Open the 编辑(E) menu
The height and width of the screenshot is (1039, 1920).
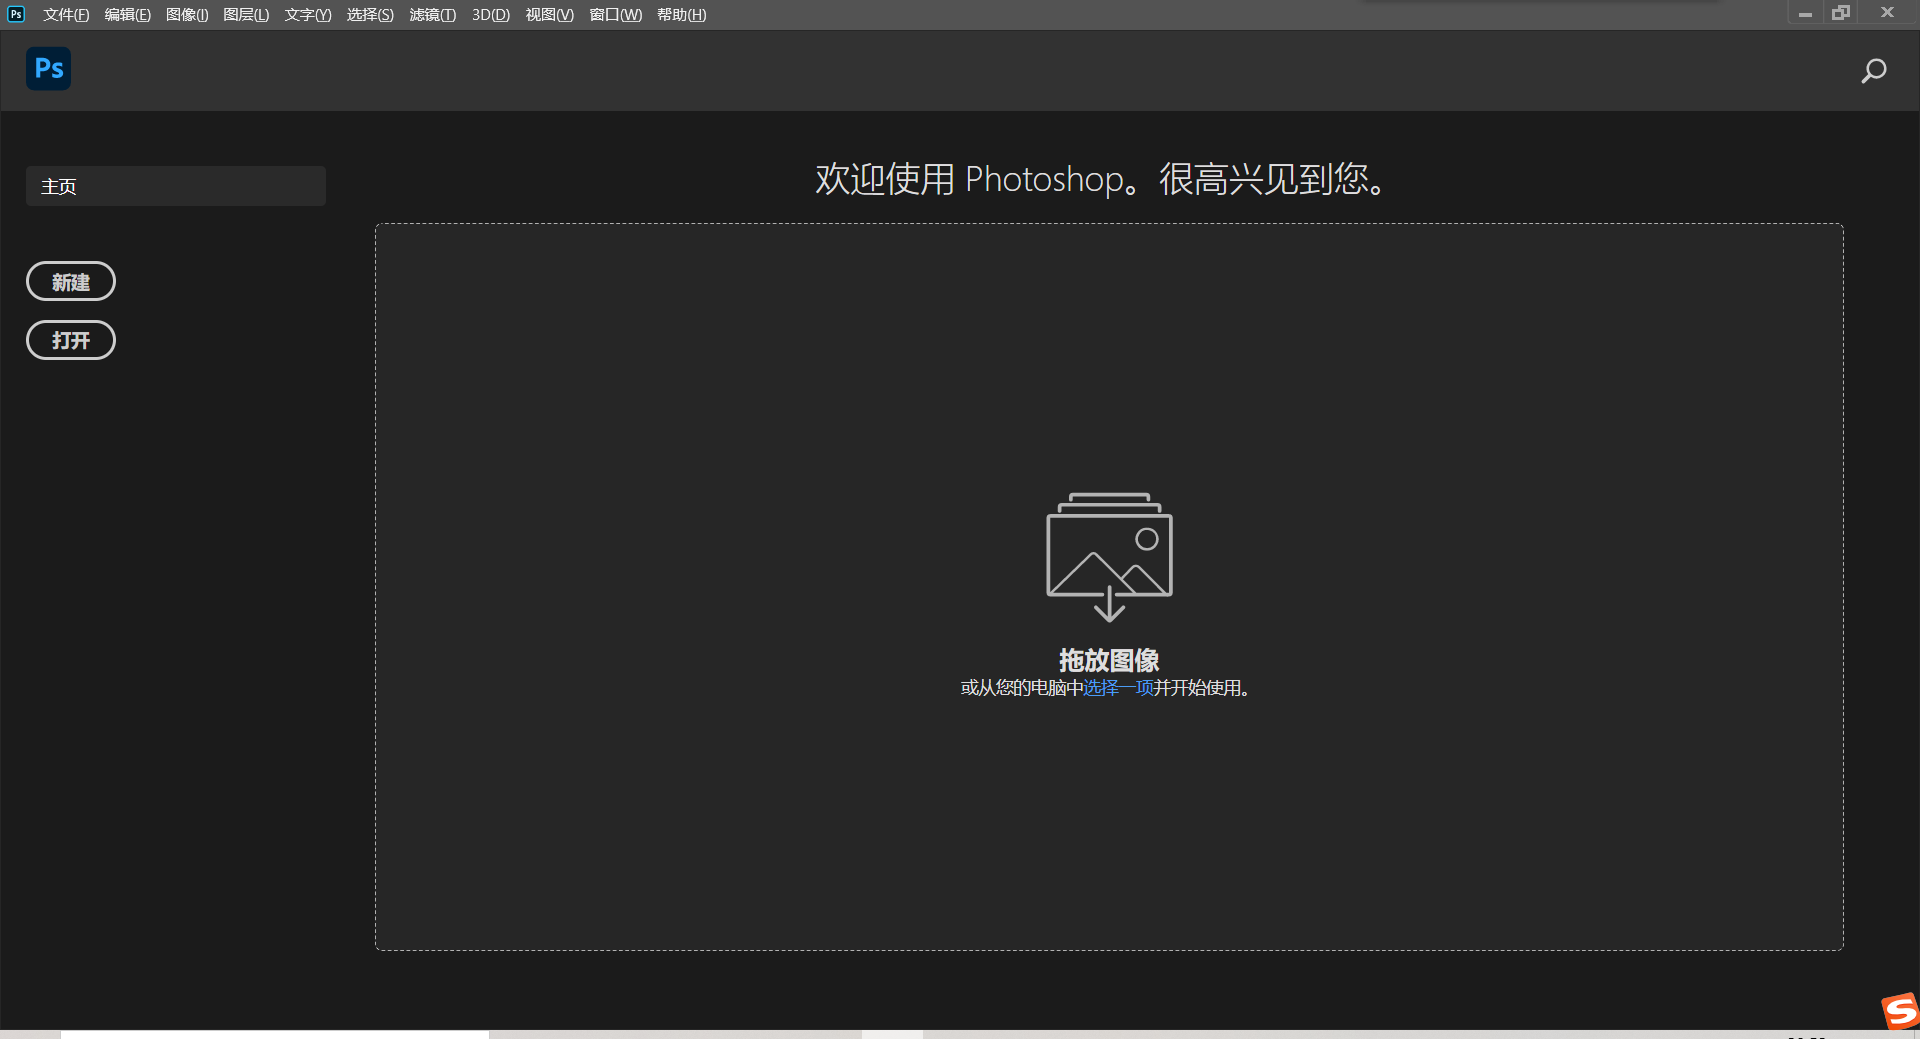click(x=128, y=15)
